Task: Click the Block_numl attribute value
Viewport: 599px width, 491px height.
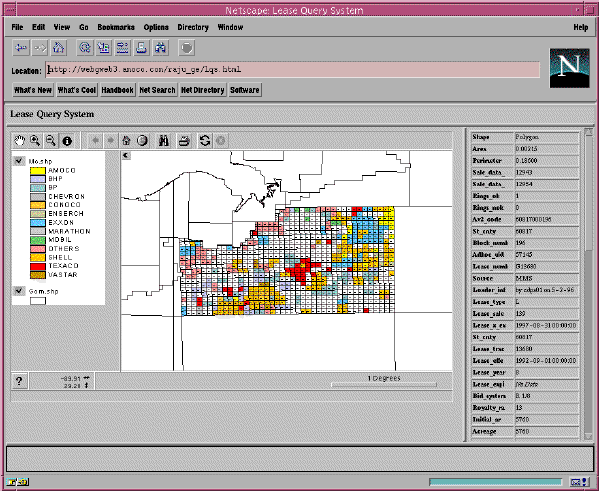Action: pyautogui.click(x=546, y=243)
